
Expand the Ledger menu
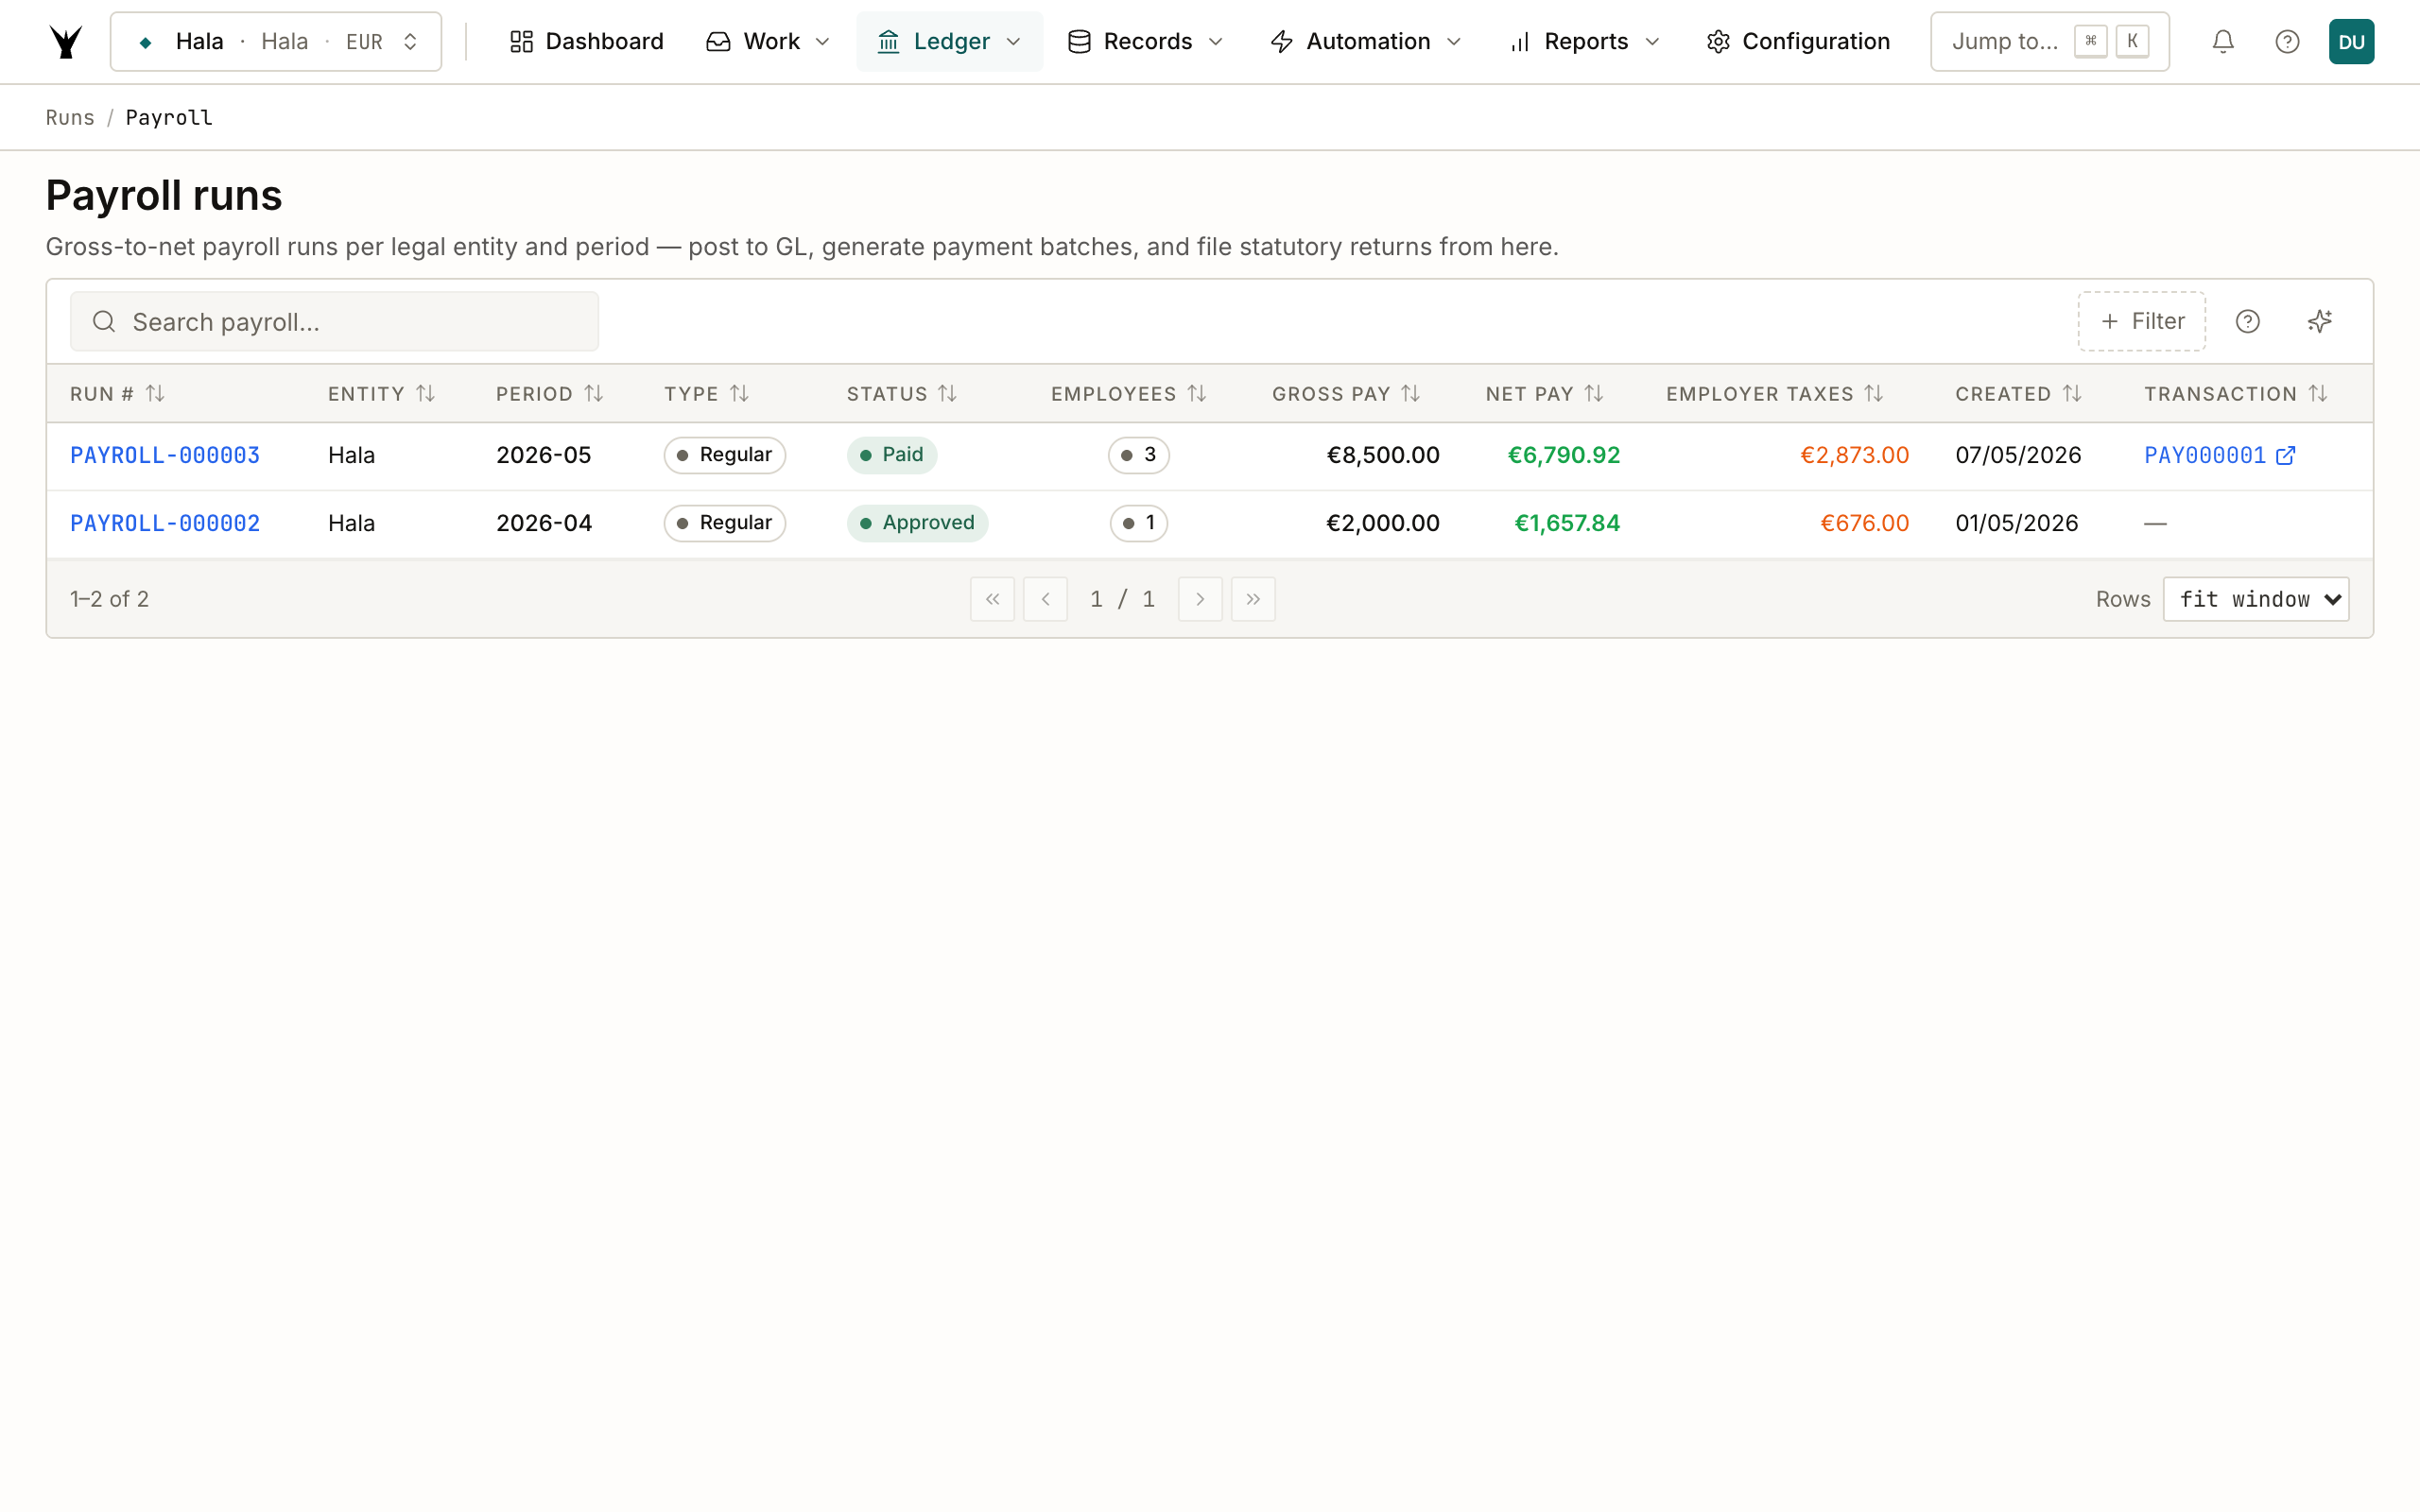[x=949, y=42]
